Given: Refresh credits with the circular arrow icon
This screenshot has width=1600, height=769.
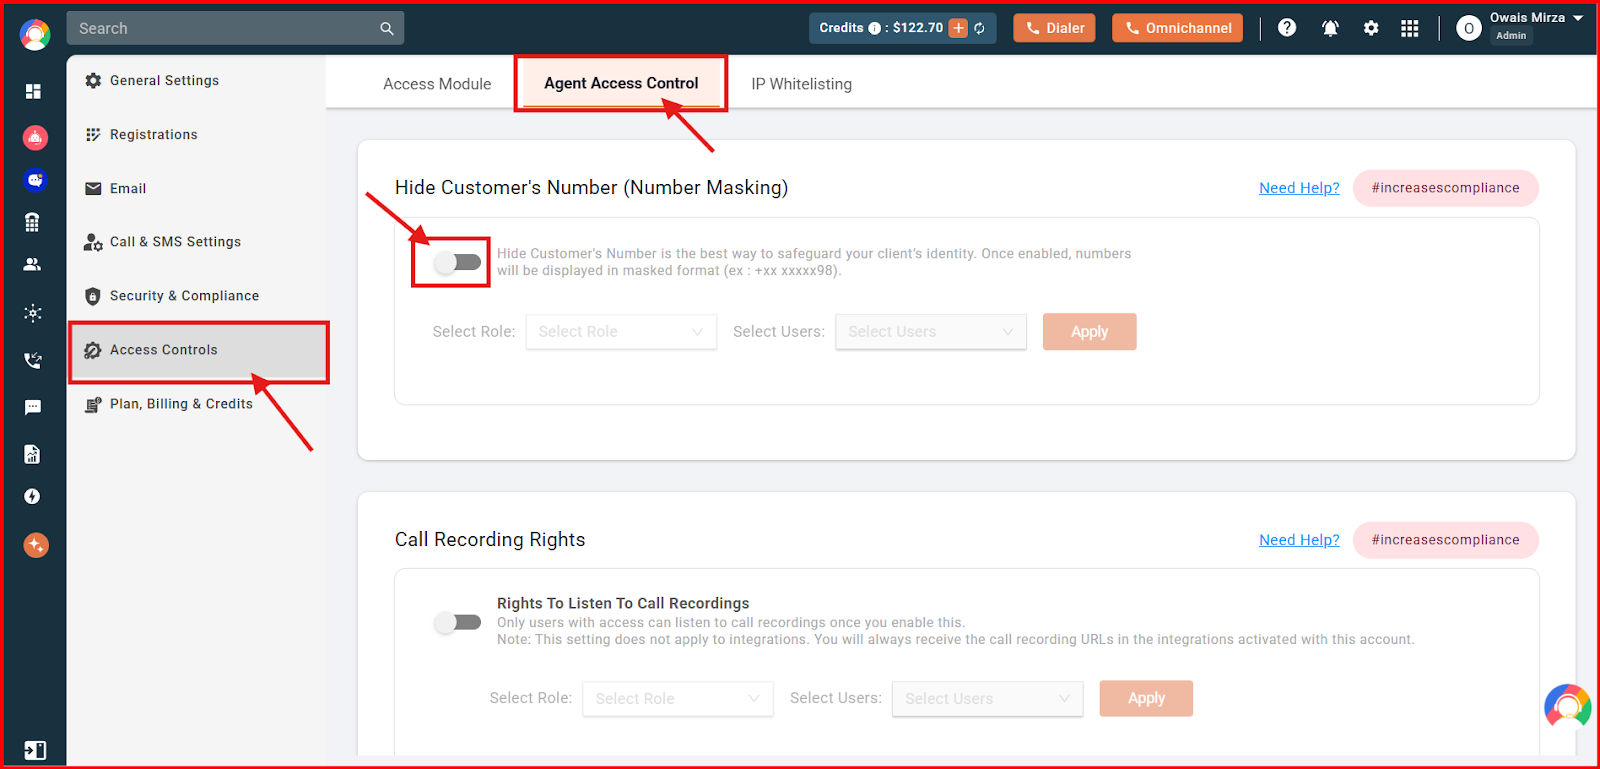Looking at the screenshot, I should pos(980,28).
